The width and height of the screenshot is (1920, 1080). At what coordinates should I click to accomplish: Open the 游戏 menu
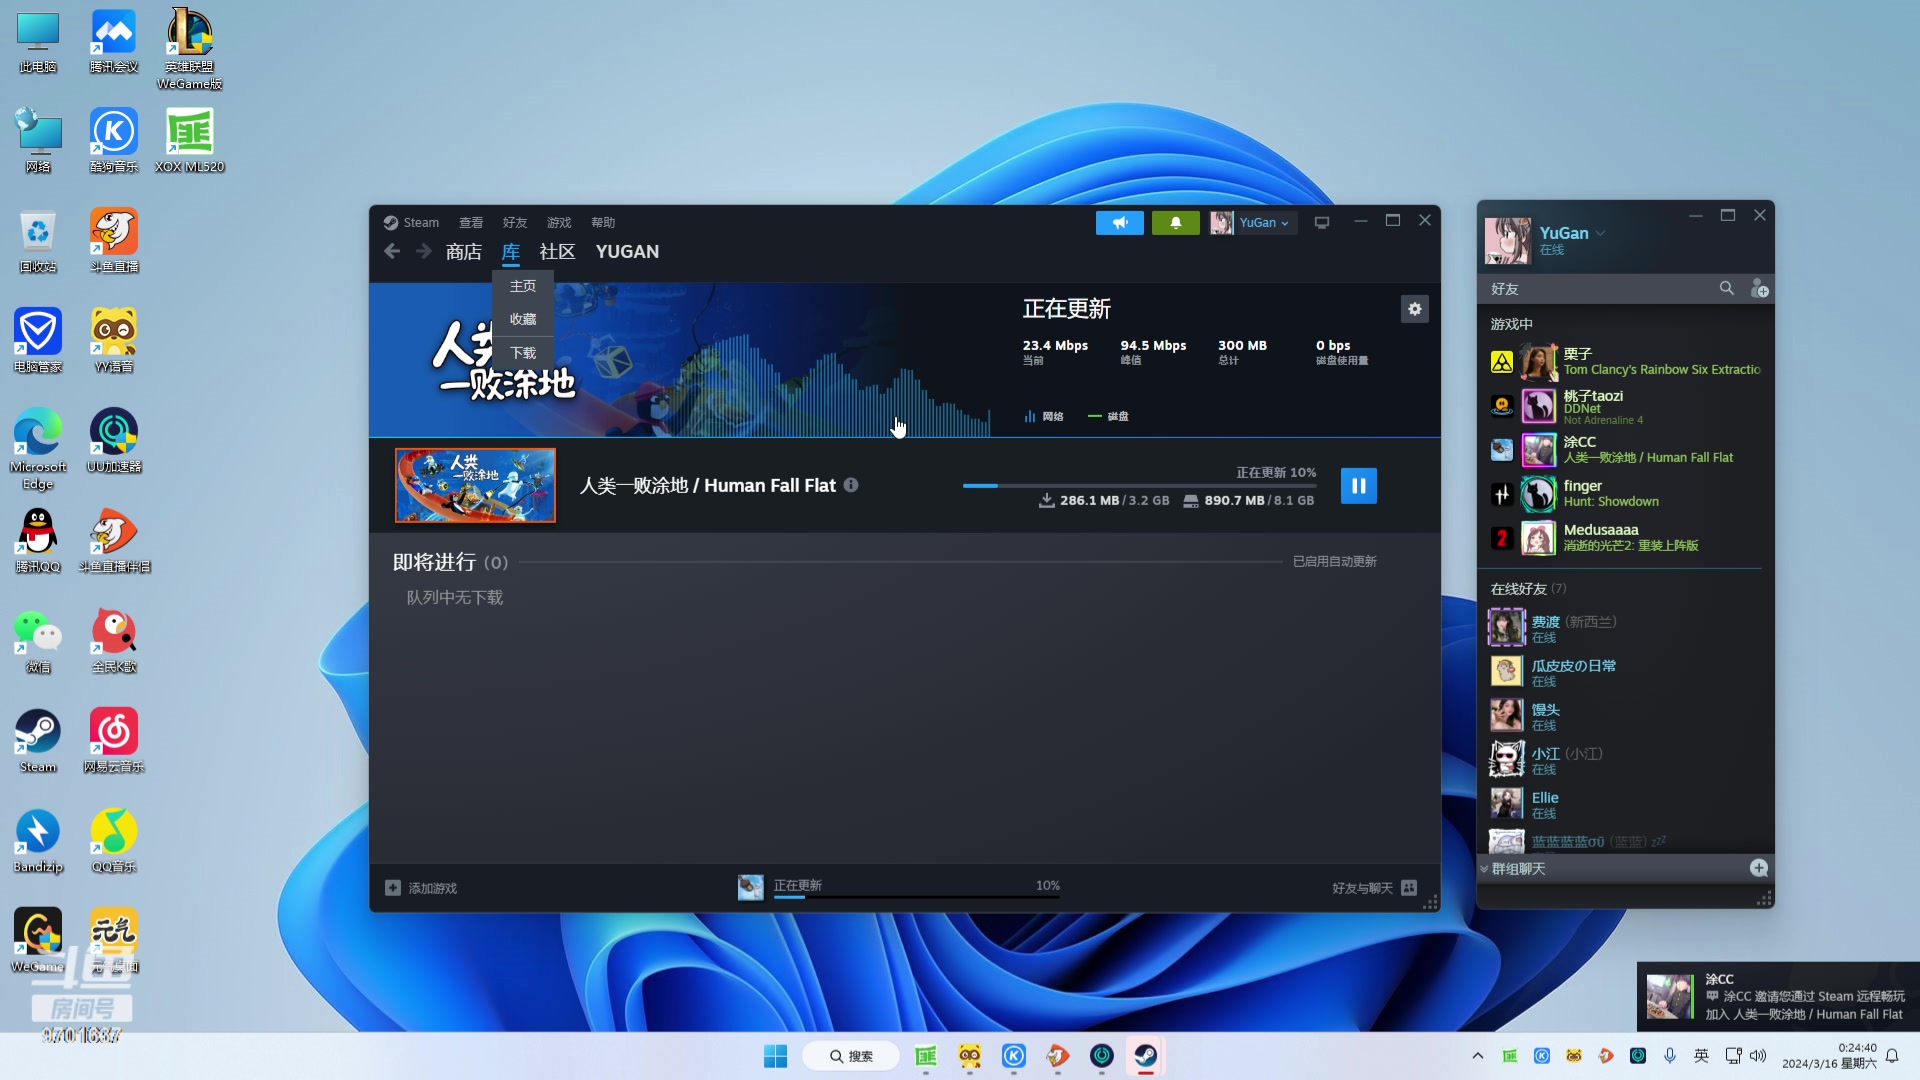pos(559,222)
